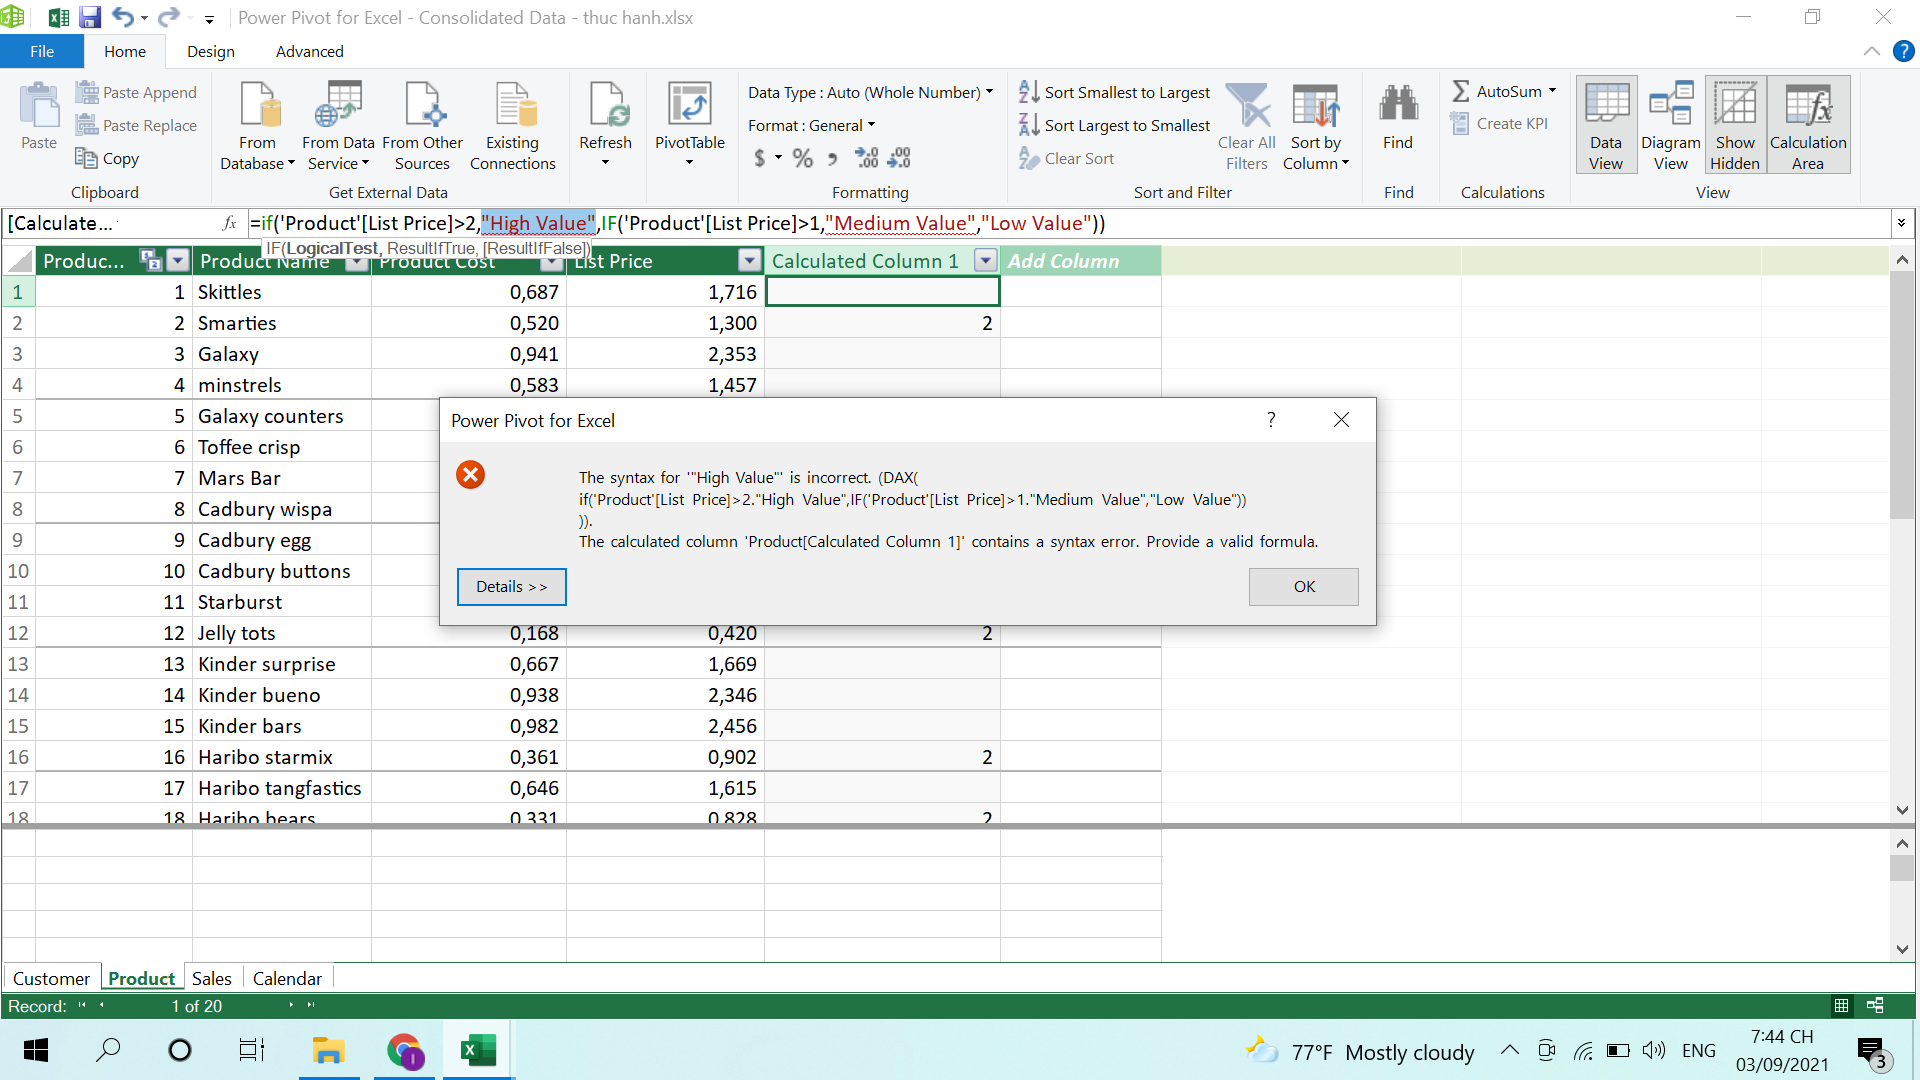Click the vertical scrollbar down arrow
Screen dimensions: 1920x1080
(1902, 810)
